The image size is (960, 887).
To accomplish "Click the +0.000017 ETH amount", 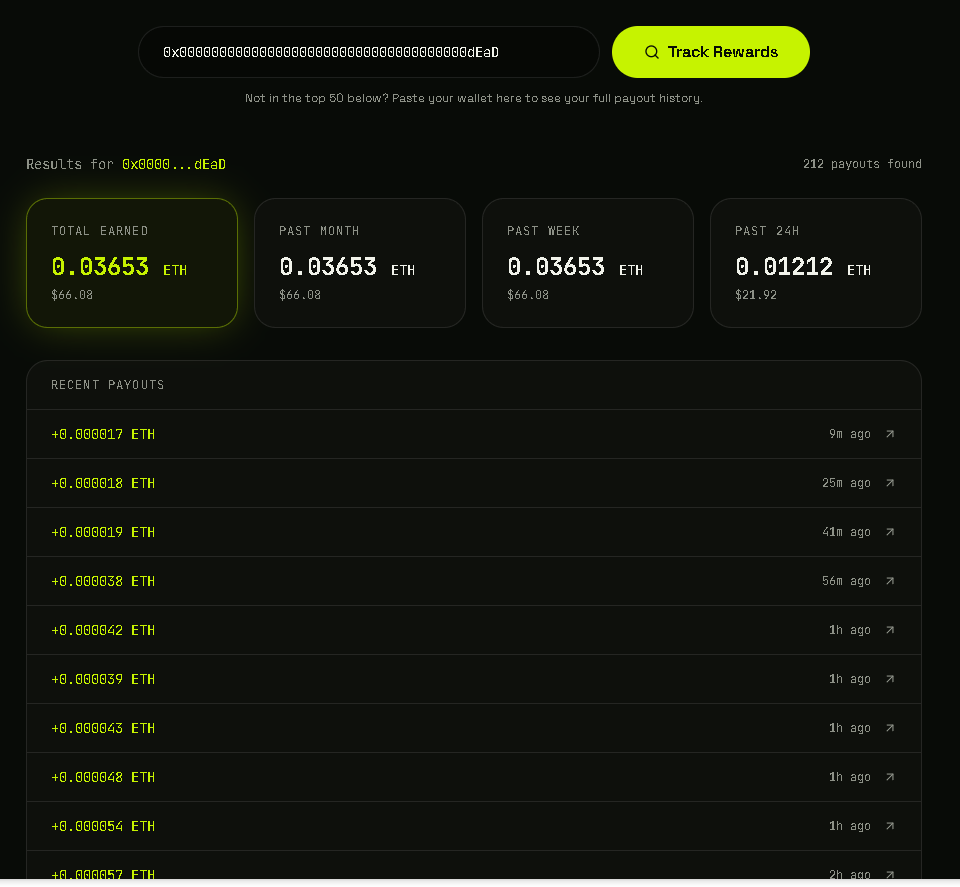I will click(x=103, y=434).
